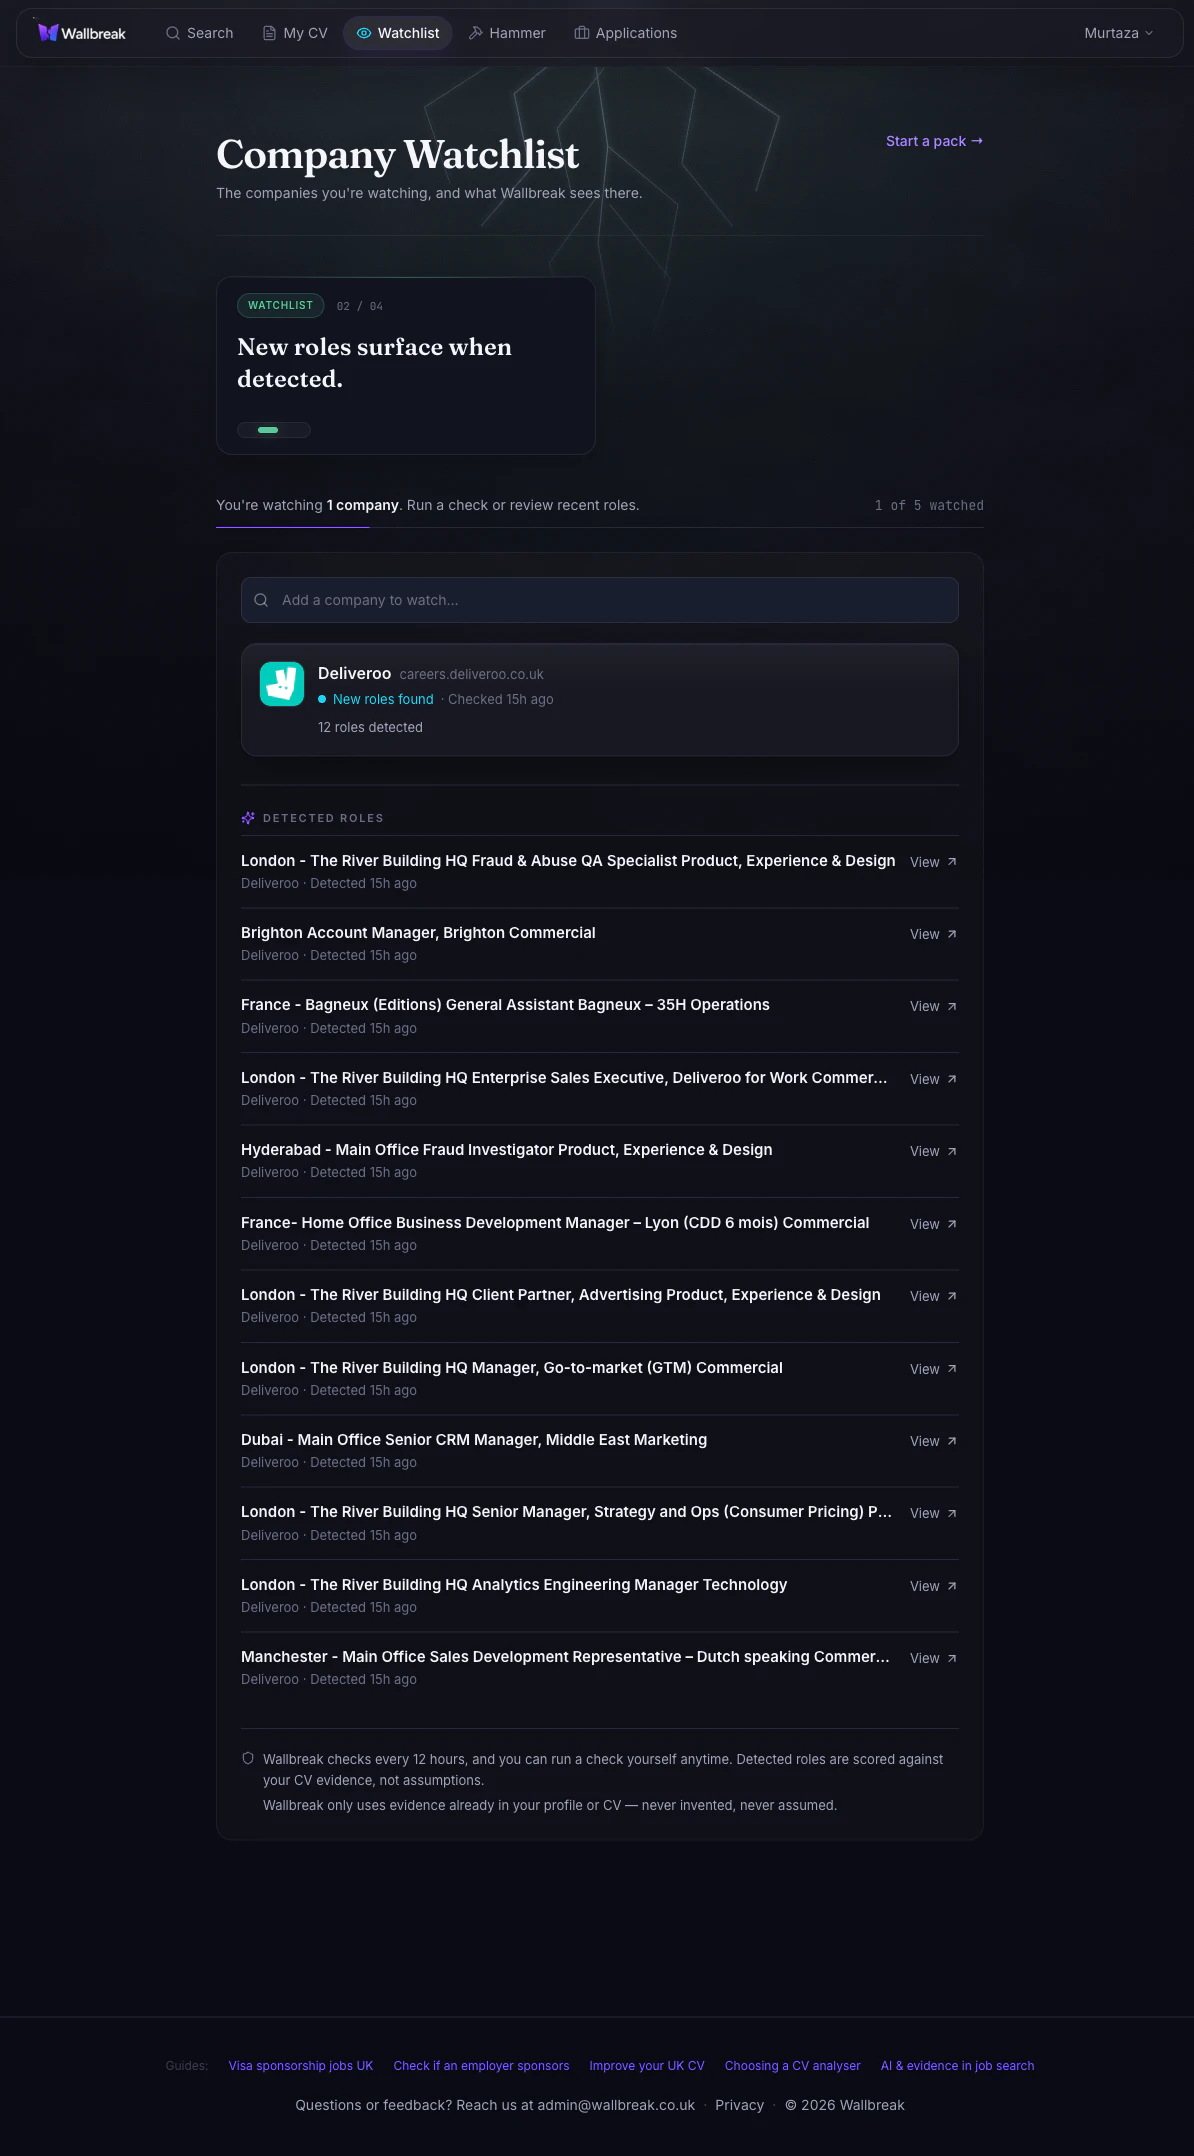This screenshot has height=2156, width=1194.
Task: View Client Partner, Advertising role
Action: (933, 1296)
